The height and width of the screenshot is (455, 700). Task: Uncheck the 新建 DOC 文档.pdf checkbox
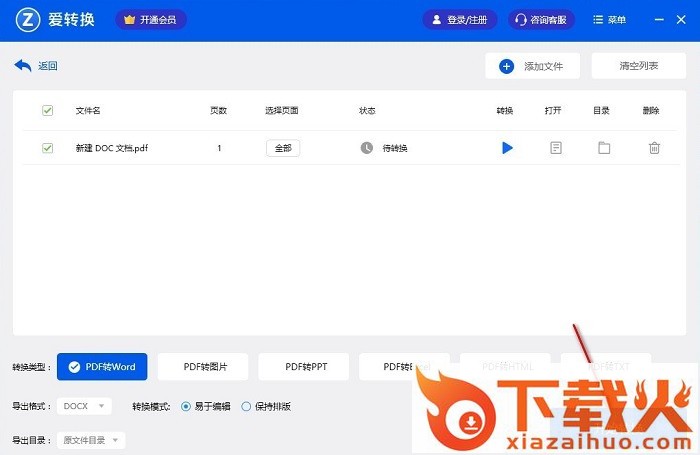click(x=47, y=148)
